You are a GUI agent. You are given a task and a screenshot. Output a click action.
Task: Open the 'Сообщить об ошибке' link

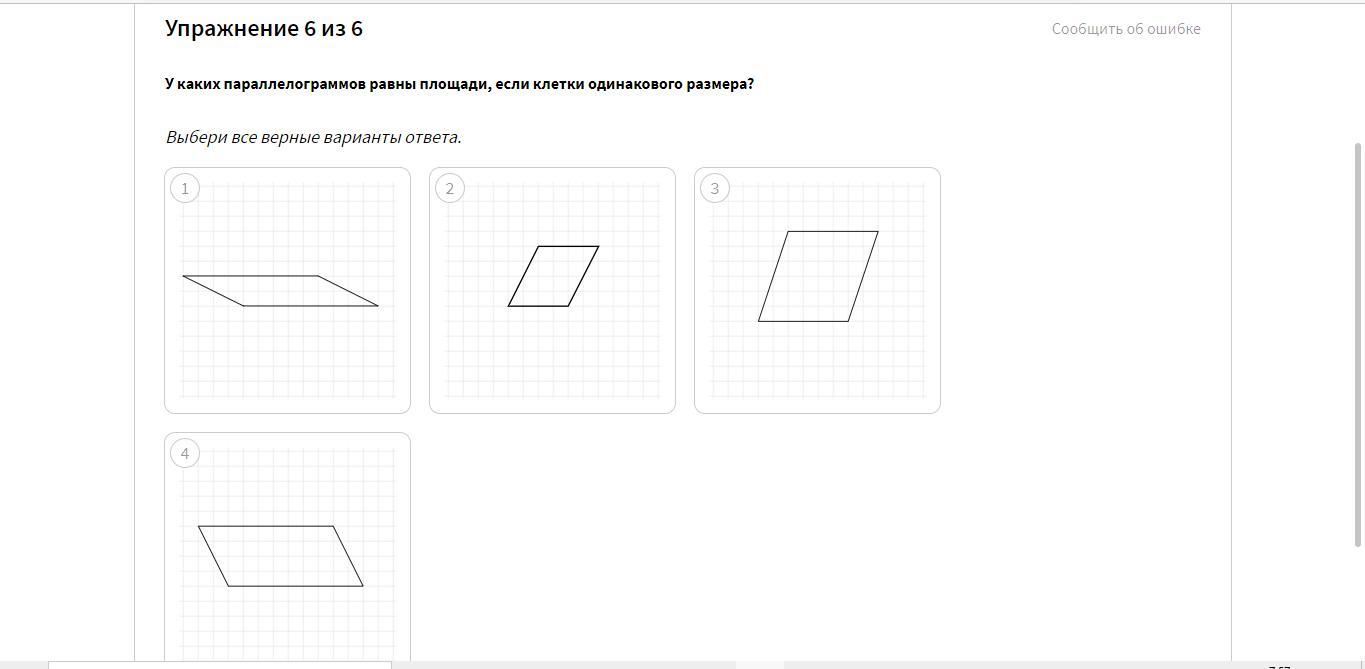1126,29
